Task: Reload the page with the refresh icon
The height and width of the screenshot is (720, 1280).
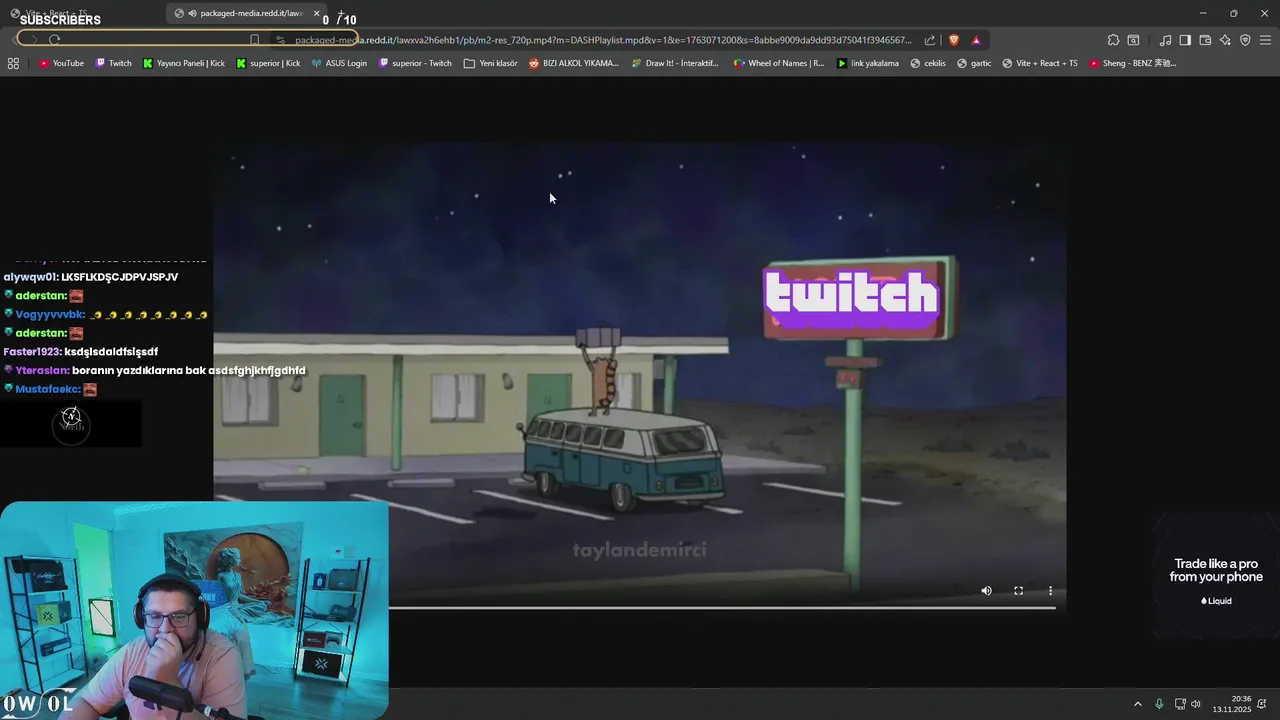Action: (54, 40)
